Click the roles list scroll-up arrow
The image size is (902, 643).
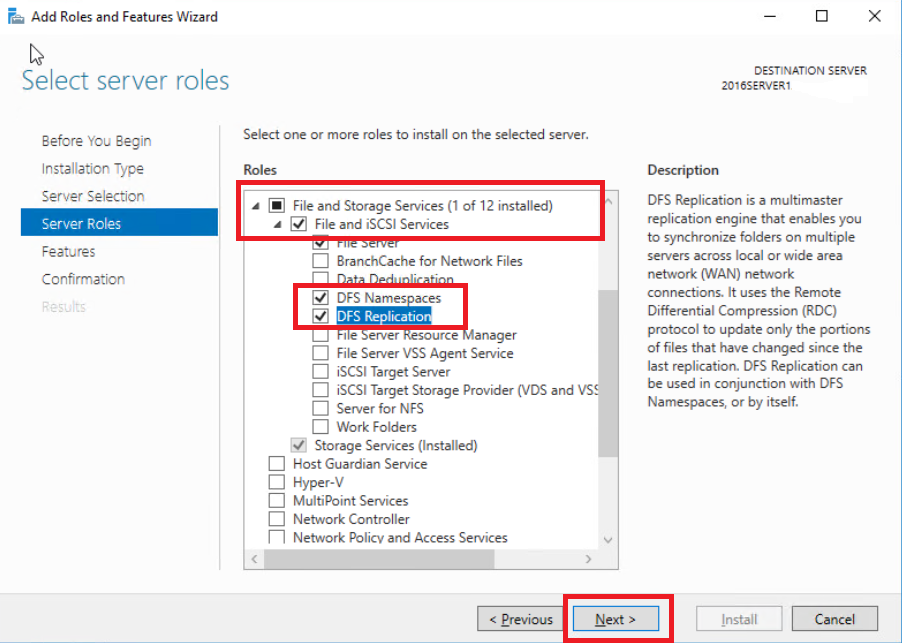click(609, 202)
